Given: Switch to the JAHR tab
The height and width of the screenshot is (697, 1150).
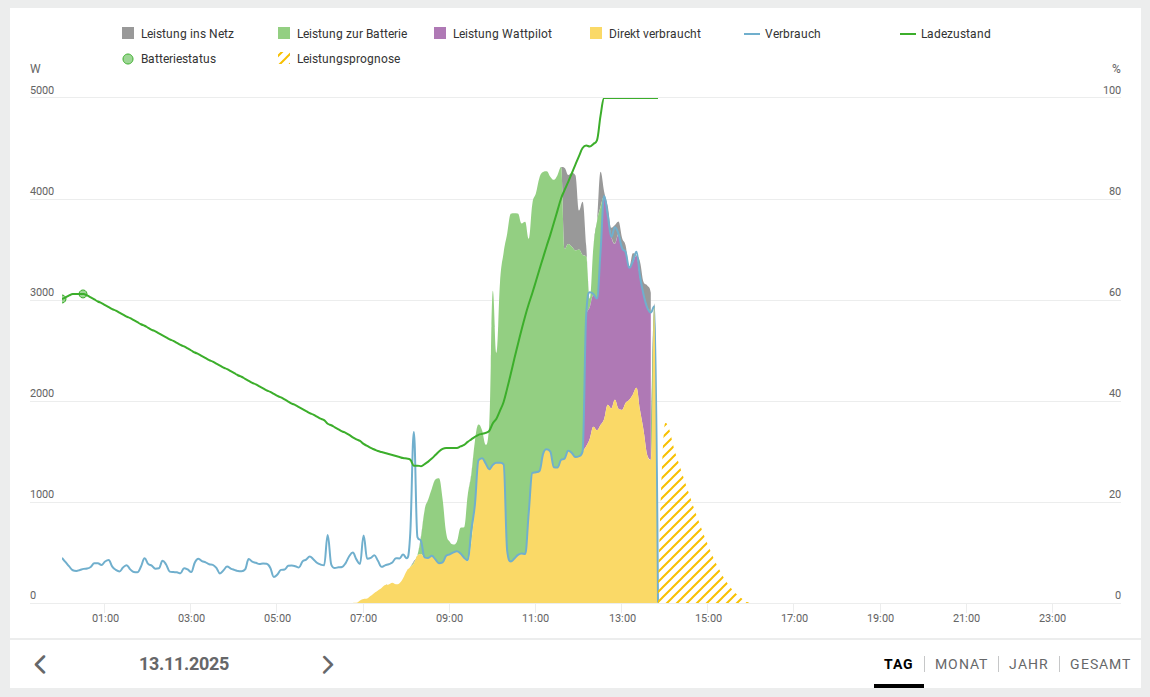Looking at the screenshot, I should click(x=1028, y=664).
